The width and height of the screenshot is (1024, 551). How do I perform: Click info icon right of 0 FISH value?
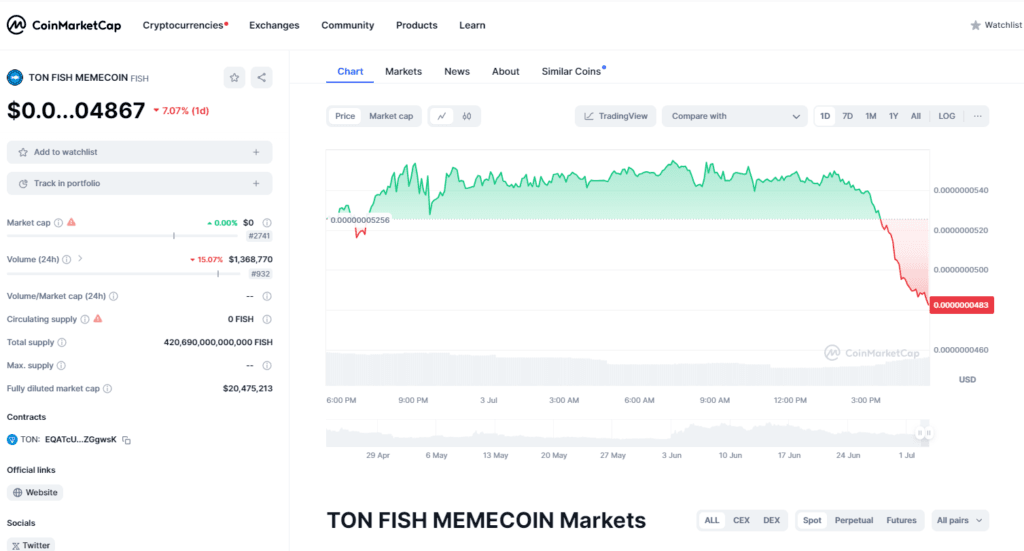(x=267, y=319)
